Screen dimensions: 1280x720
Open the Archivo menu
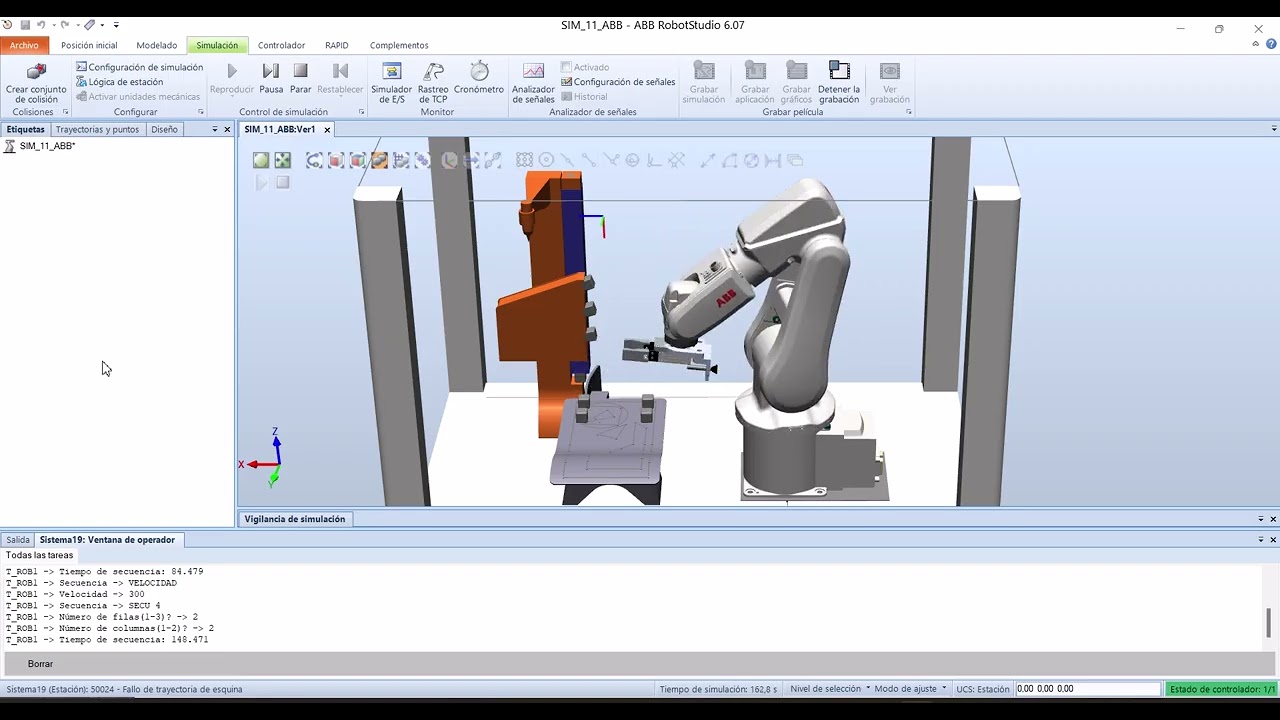coord(24,45)
